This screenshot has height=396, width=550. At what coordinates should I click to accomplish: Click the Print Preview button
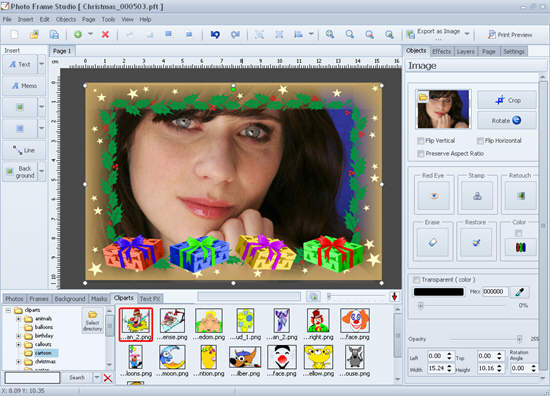pos(510,34)
